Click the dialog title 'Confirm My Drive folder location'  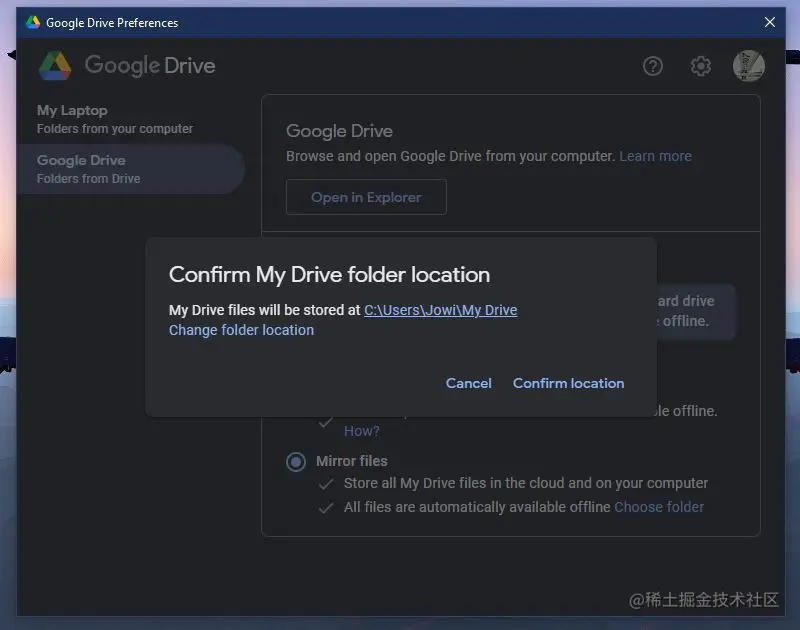tap(330, 275)
